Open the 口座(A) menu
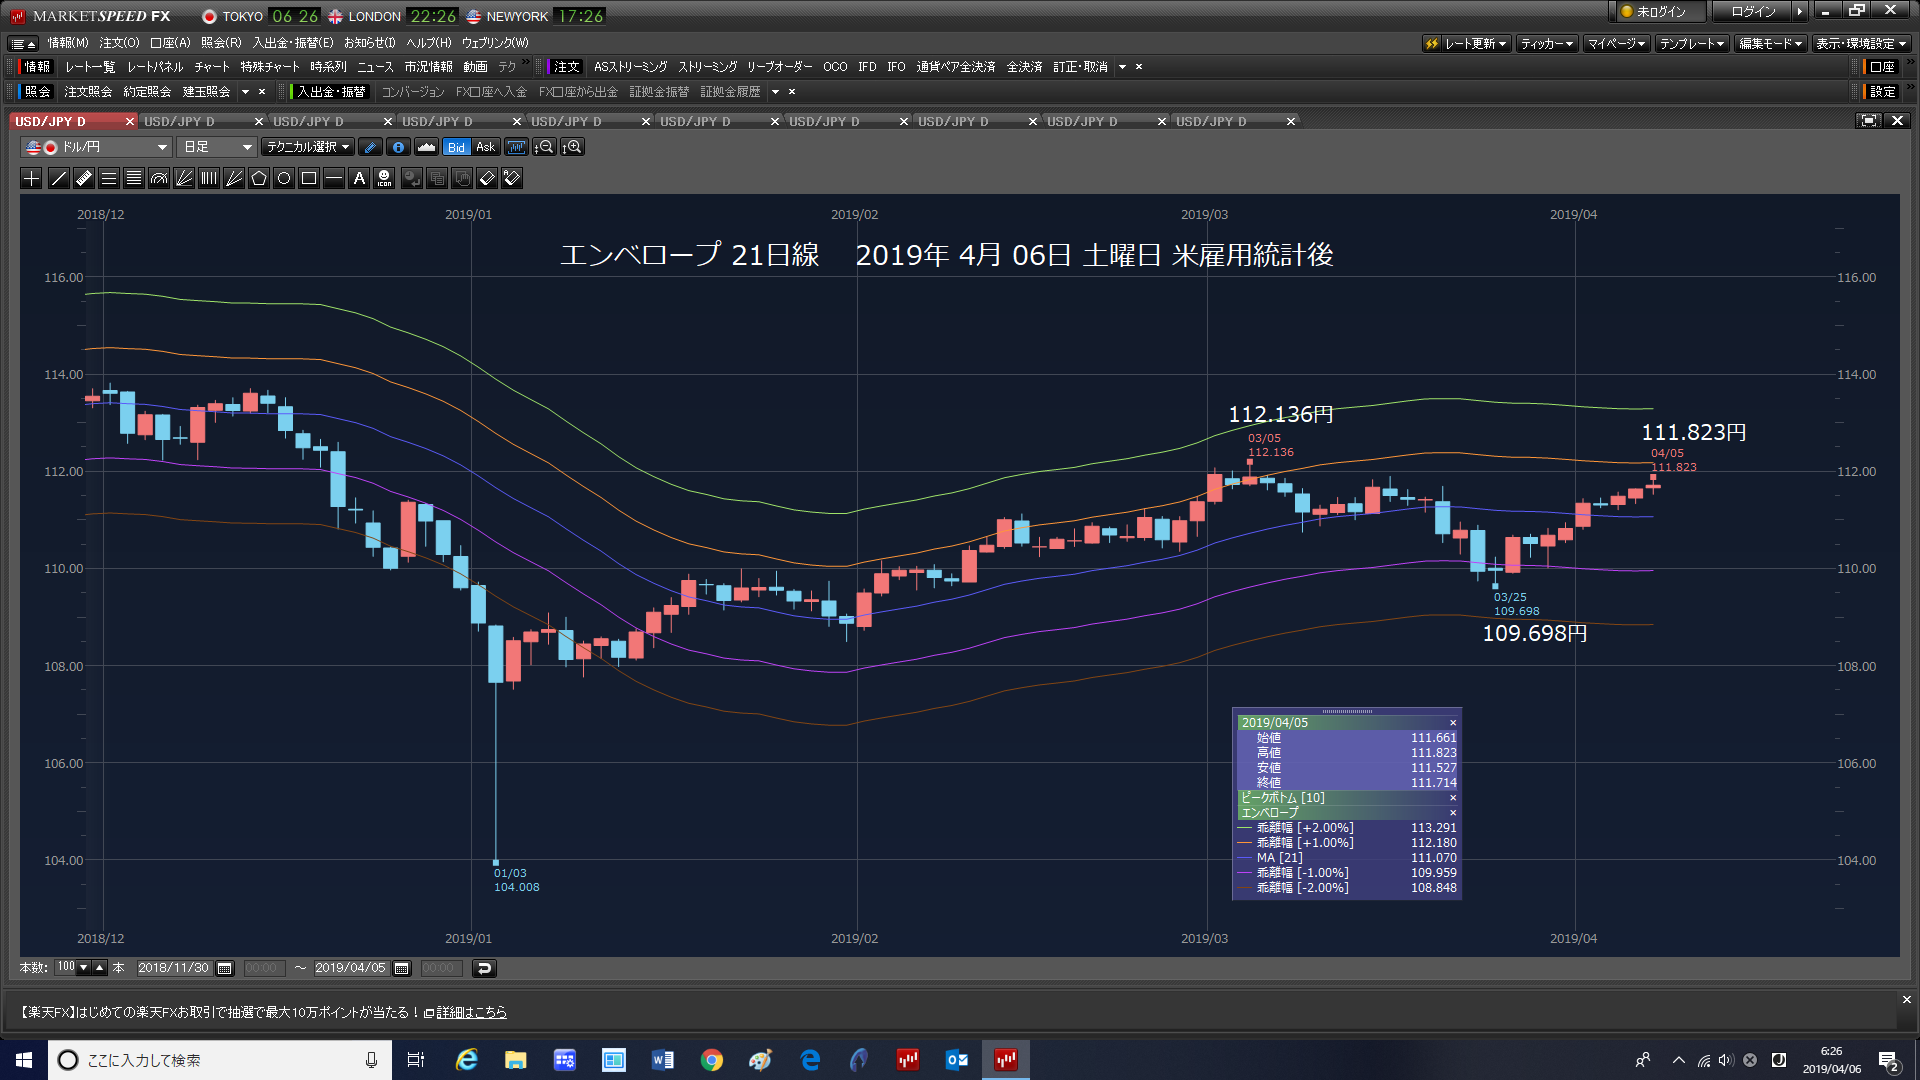 [x=170, y=43]
